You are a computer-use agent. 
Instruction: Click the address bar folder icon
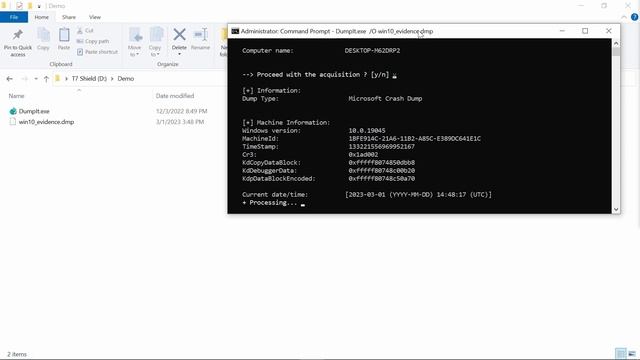57,78
